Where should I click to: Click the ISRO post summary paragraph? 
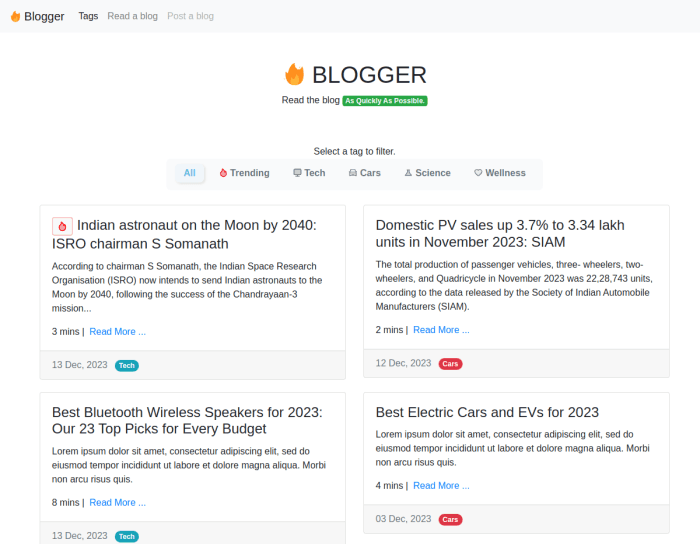click(x=187, y=287)
